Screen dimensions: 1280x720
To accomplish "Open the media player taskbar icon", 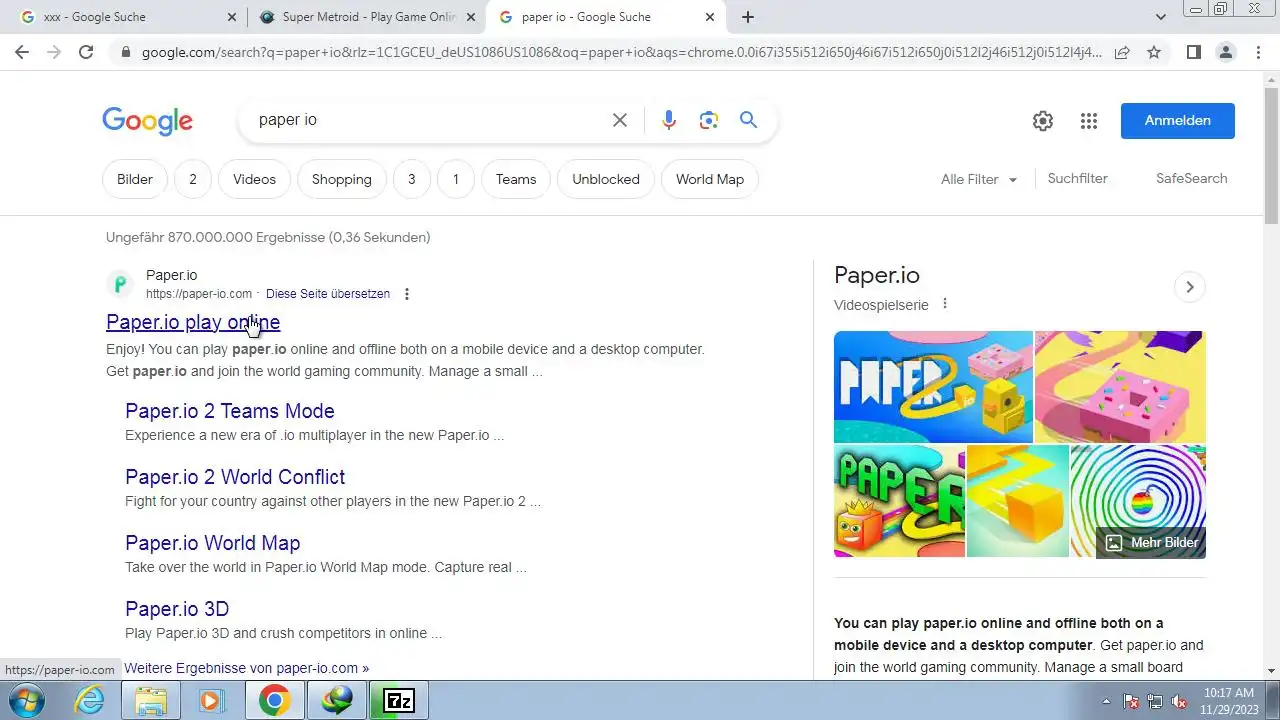I will coord(211,700).
